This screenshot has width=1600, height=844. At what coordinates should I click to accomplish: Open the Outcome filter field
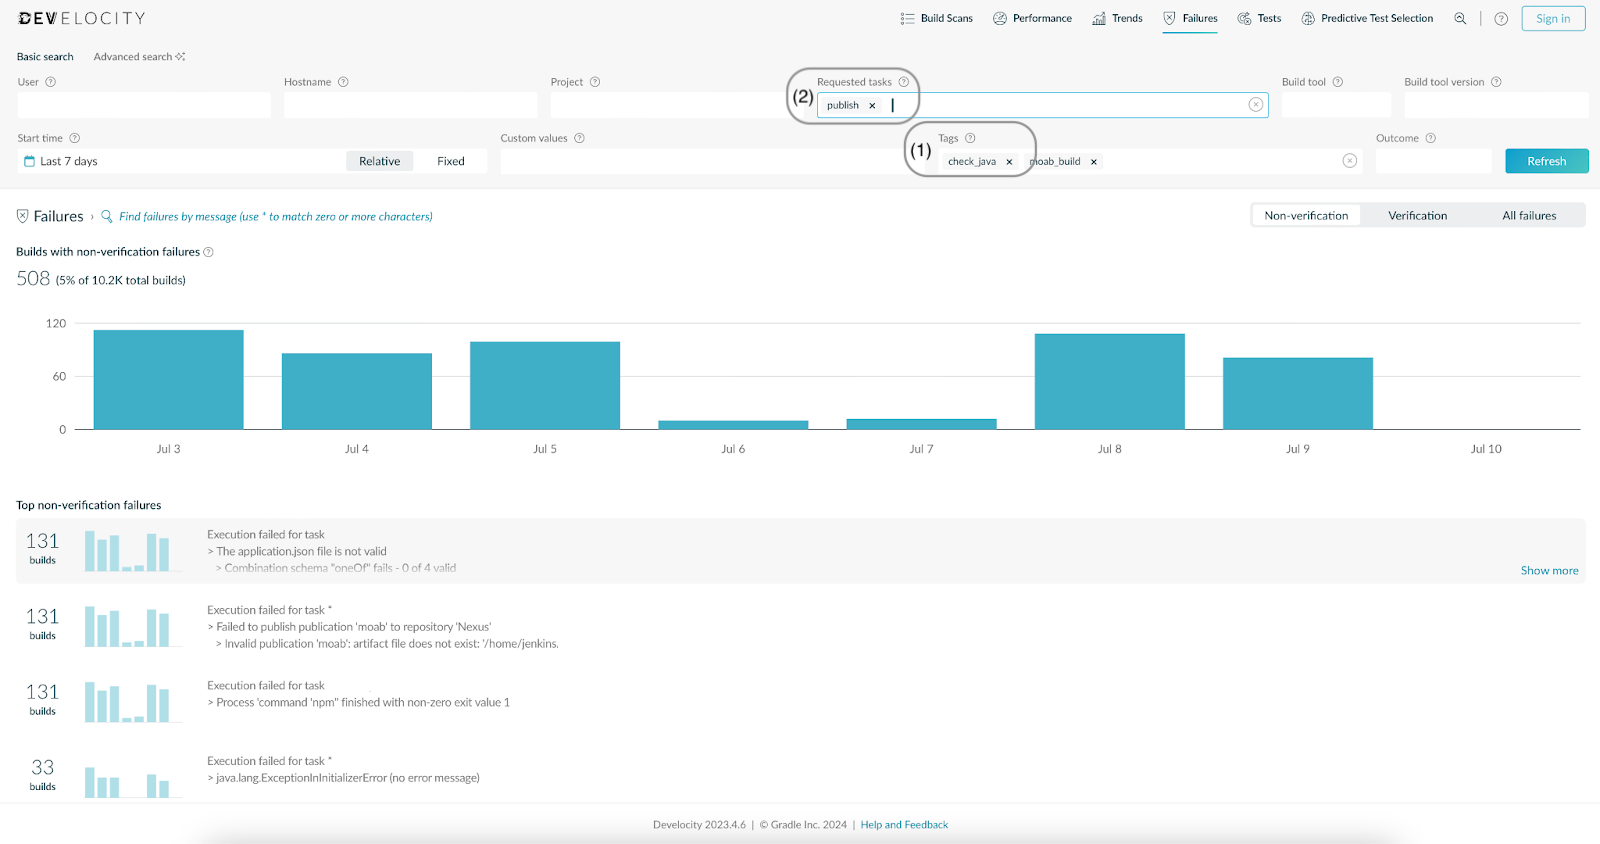[1433, 161]
